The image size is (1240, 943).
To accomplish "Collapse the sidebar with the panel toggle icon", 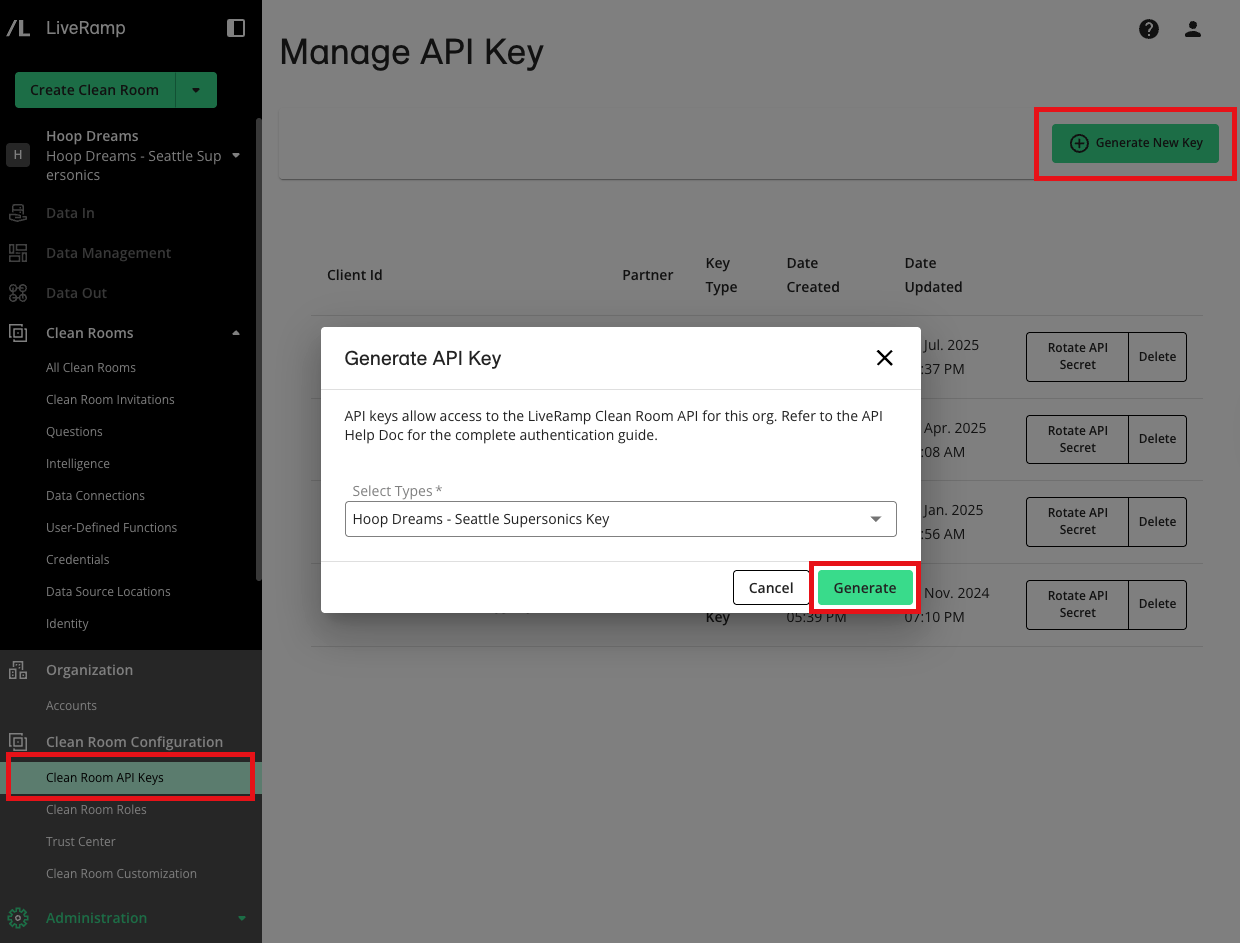I will click(x=236, y=28).
